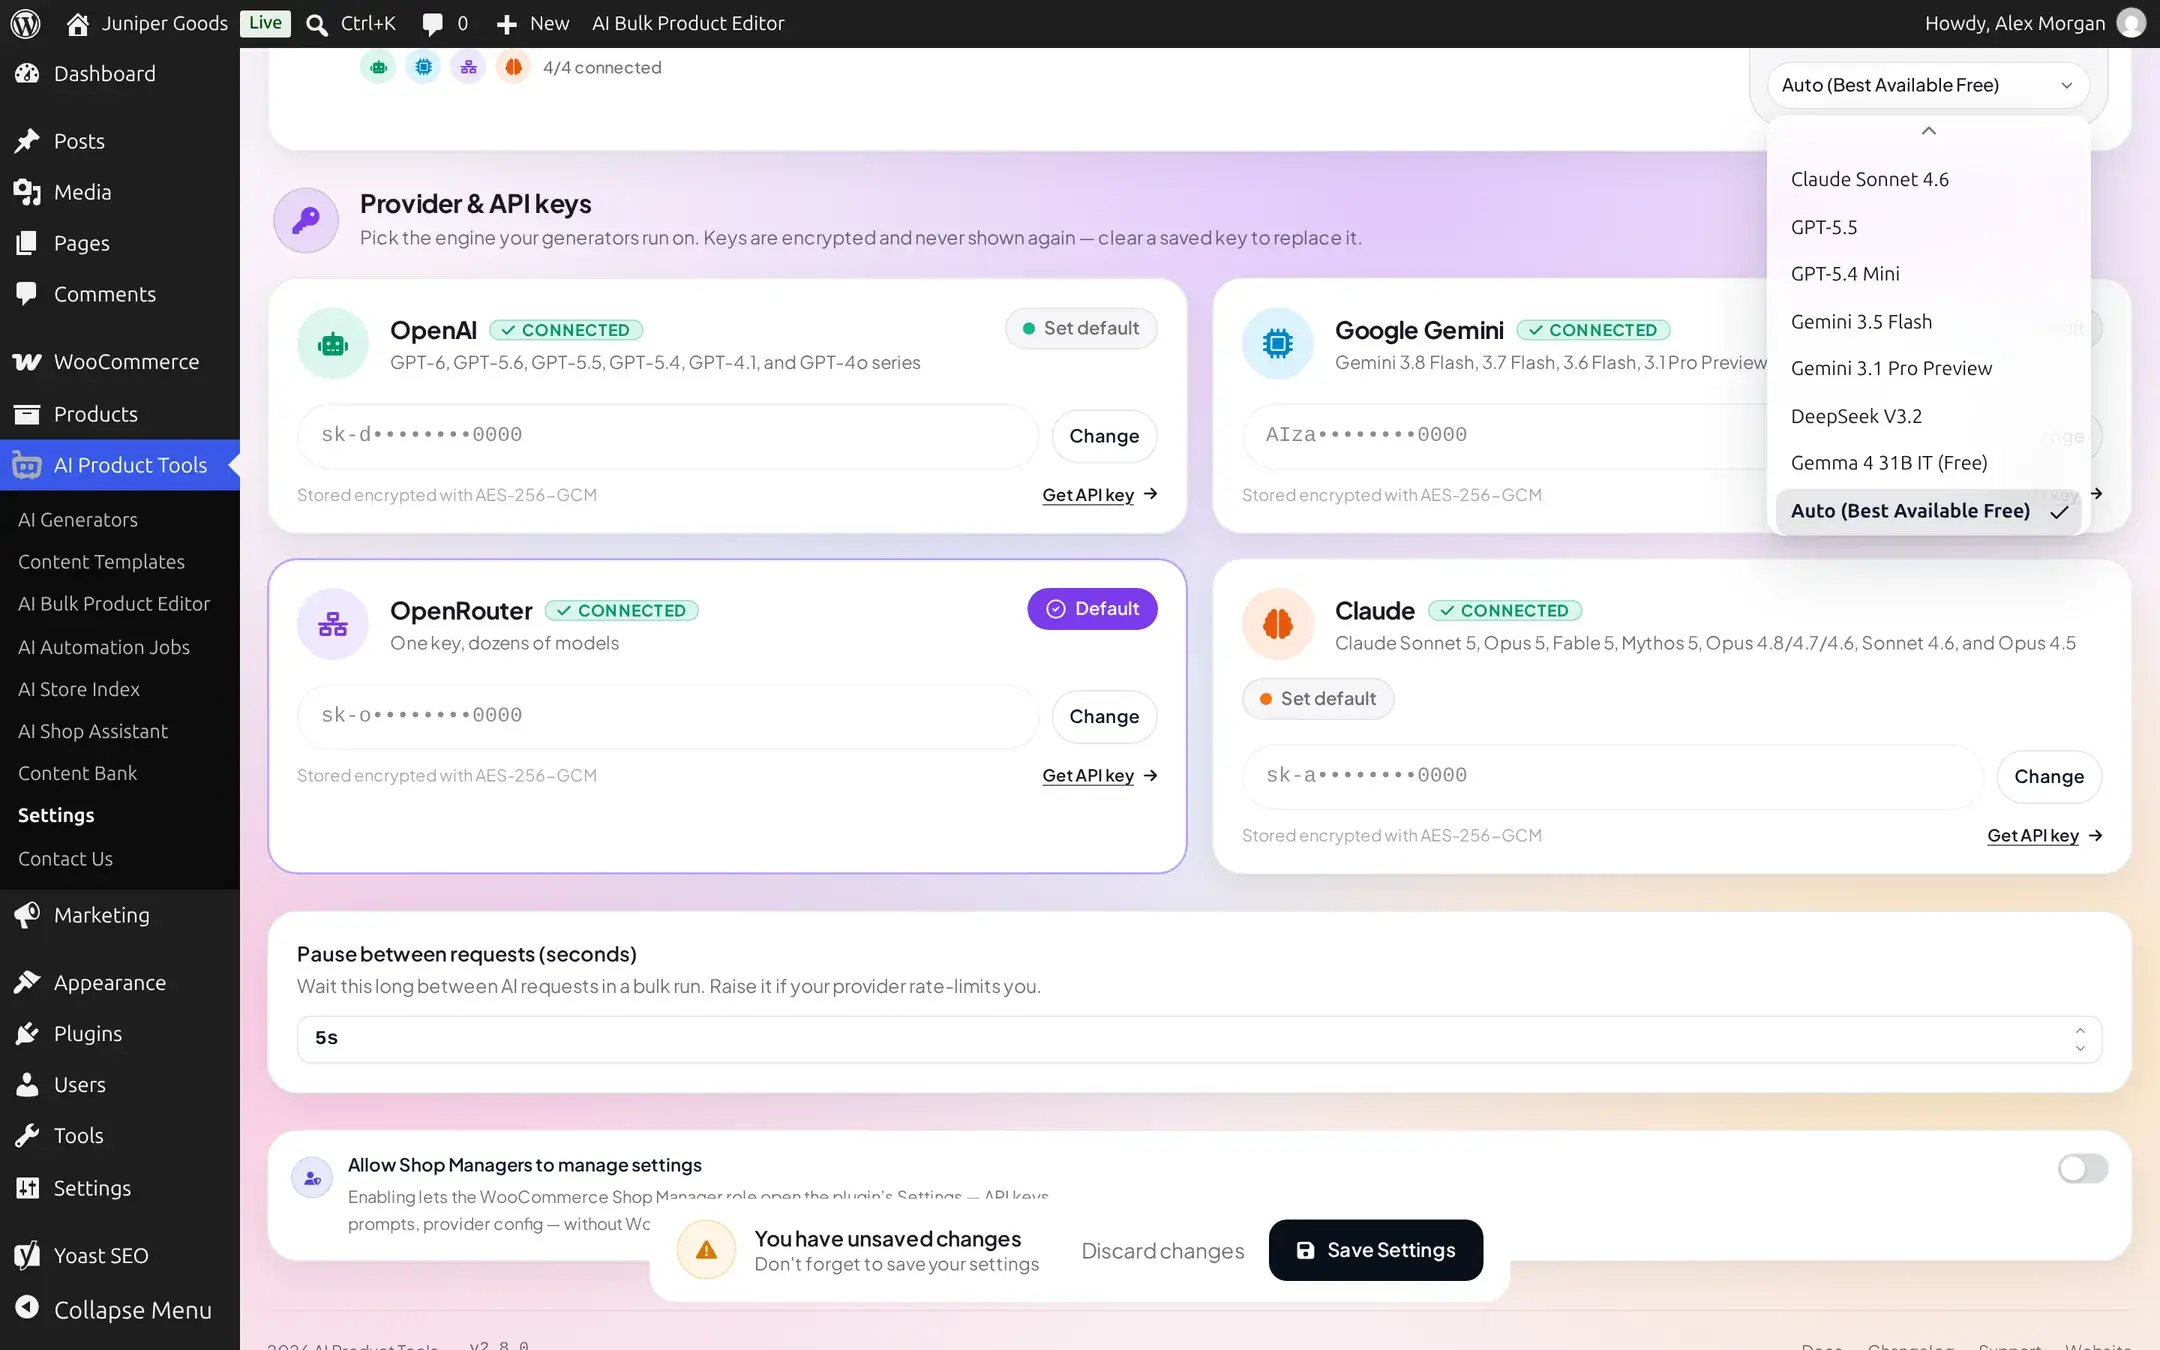
Task: Click the orange brain status icon near 4/4 connected
Action: [x=513, y=67]
